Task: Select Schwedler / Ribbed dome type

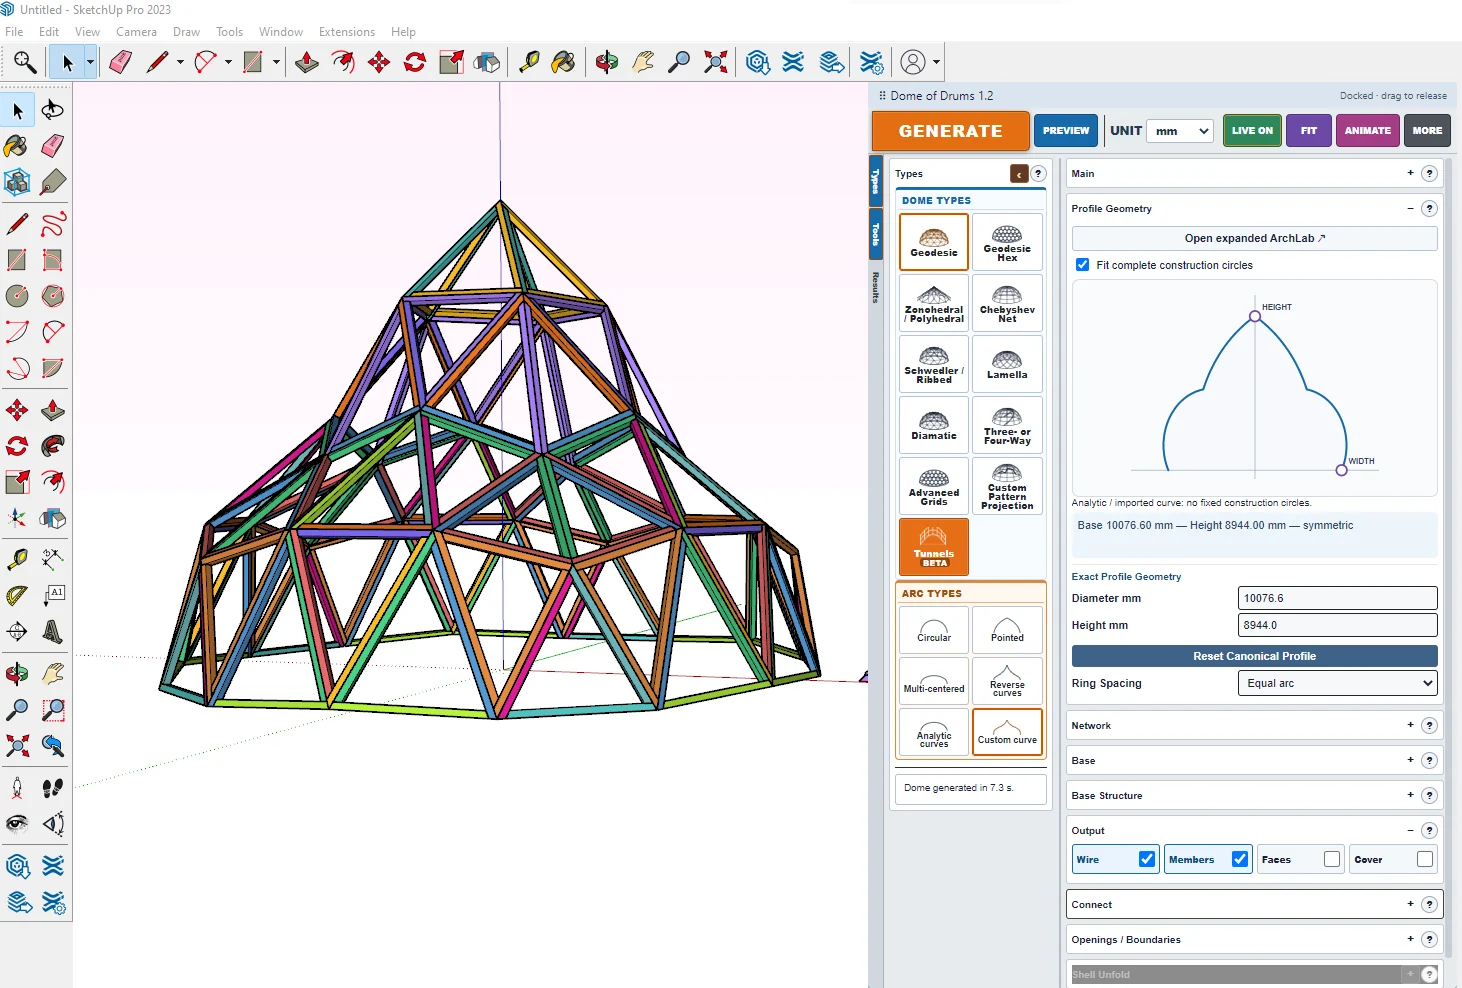Action: coord(934,364)
